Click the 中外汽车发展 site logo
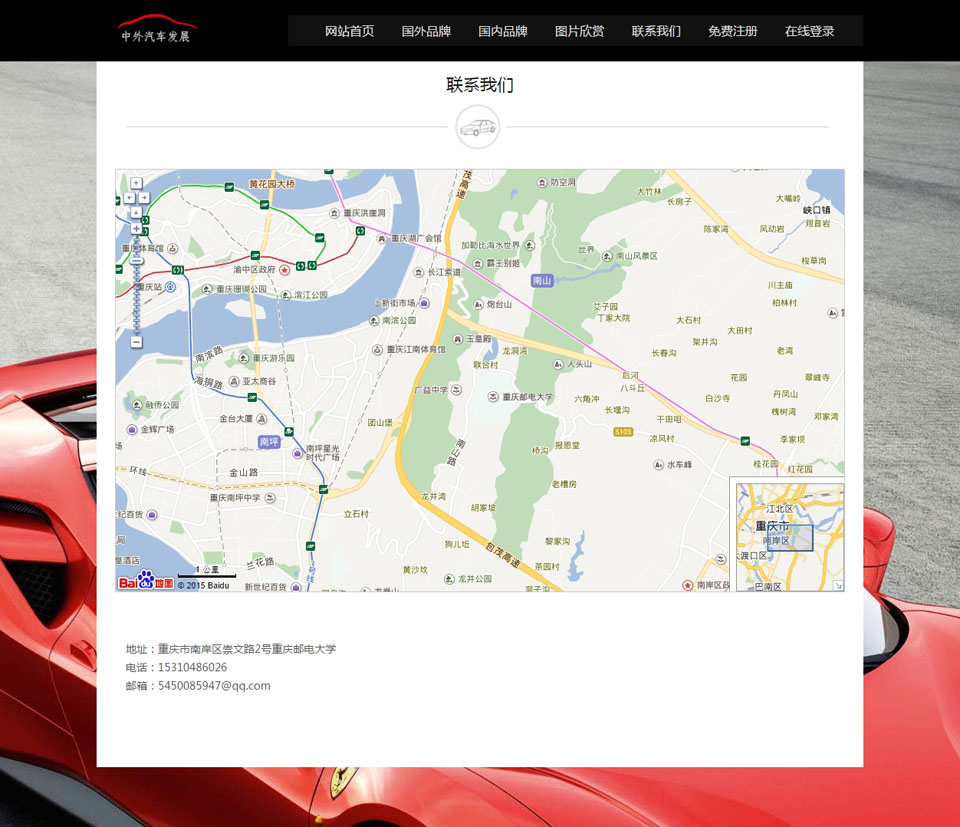Image resolution: width=960 pixels, height=827 pixels. coord(156,29)
